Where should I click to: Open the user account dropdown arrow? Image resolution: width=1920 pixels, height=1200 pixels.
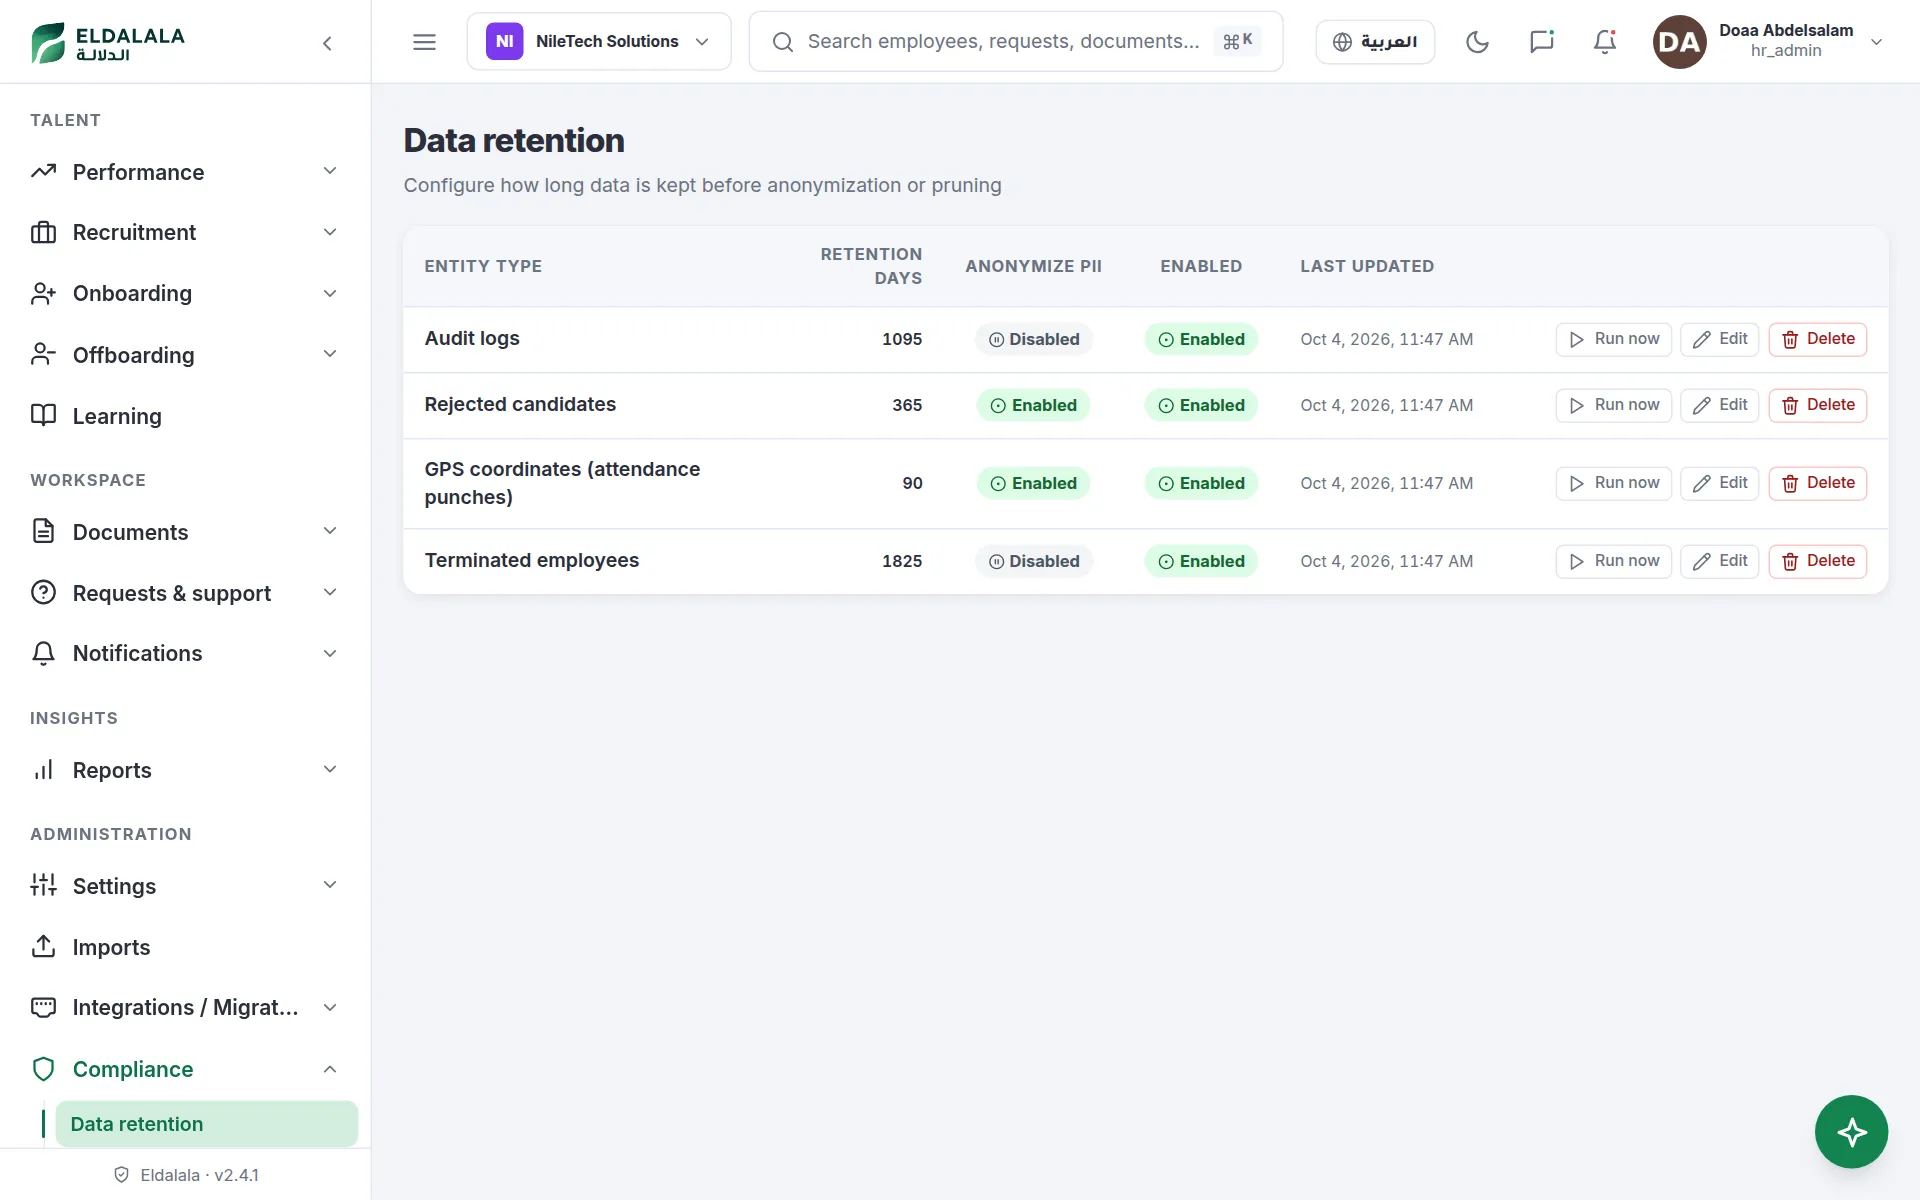pyautogui.click(x=1876, y=42)
